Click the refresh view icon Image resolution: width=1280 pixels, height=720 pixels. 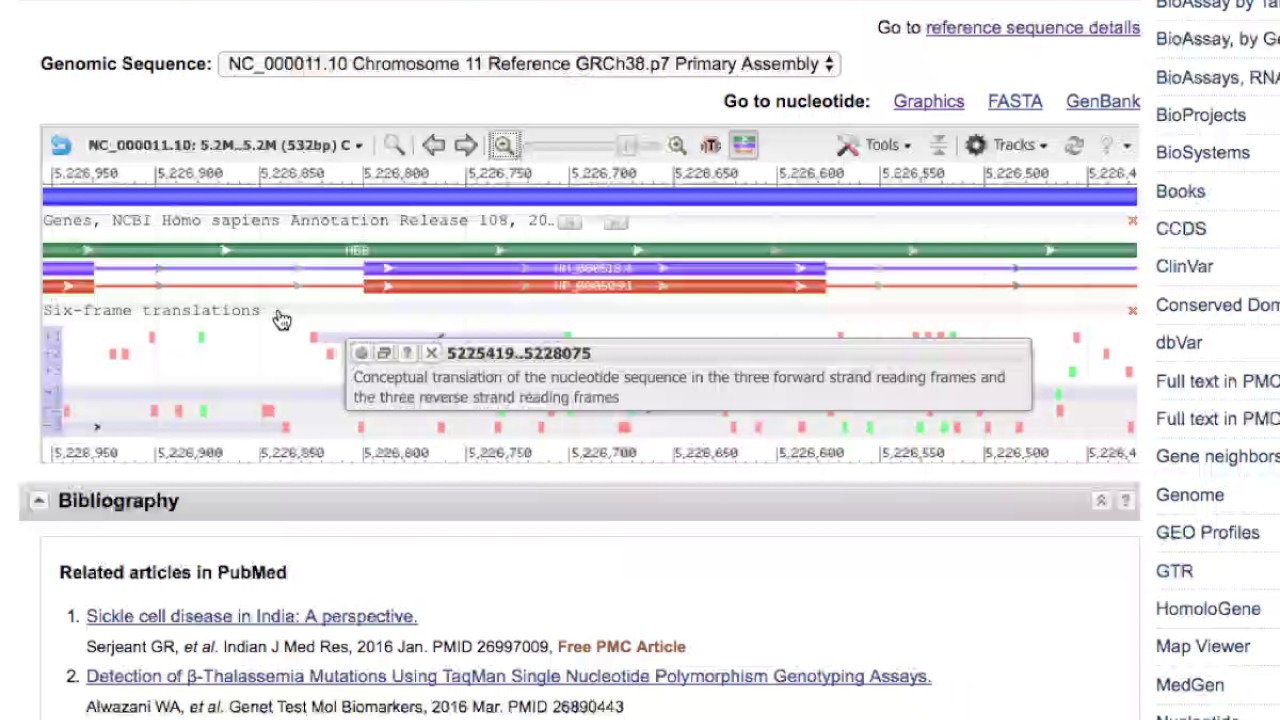(1074, 145)
